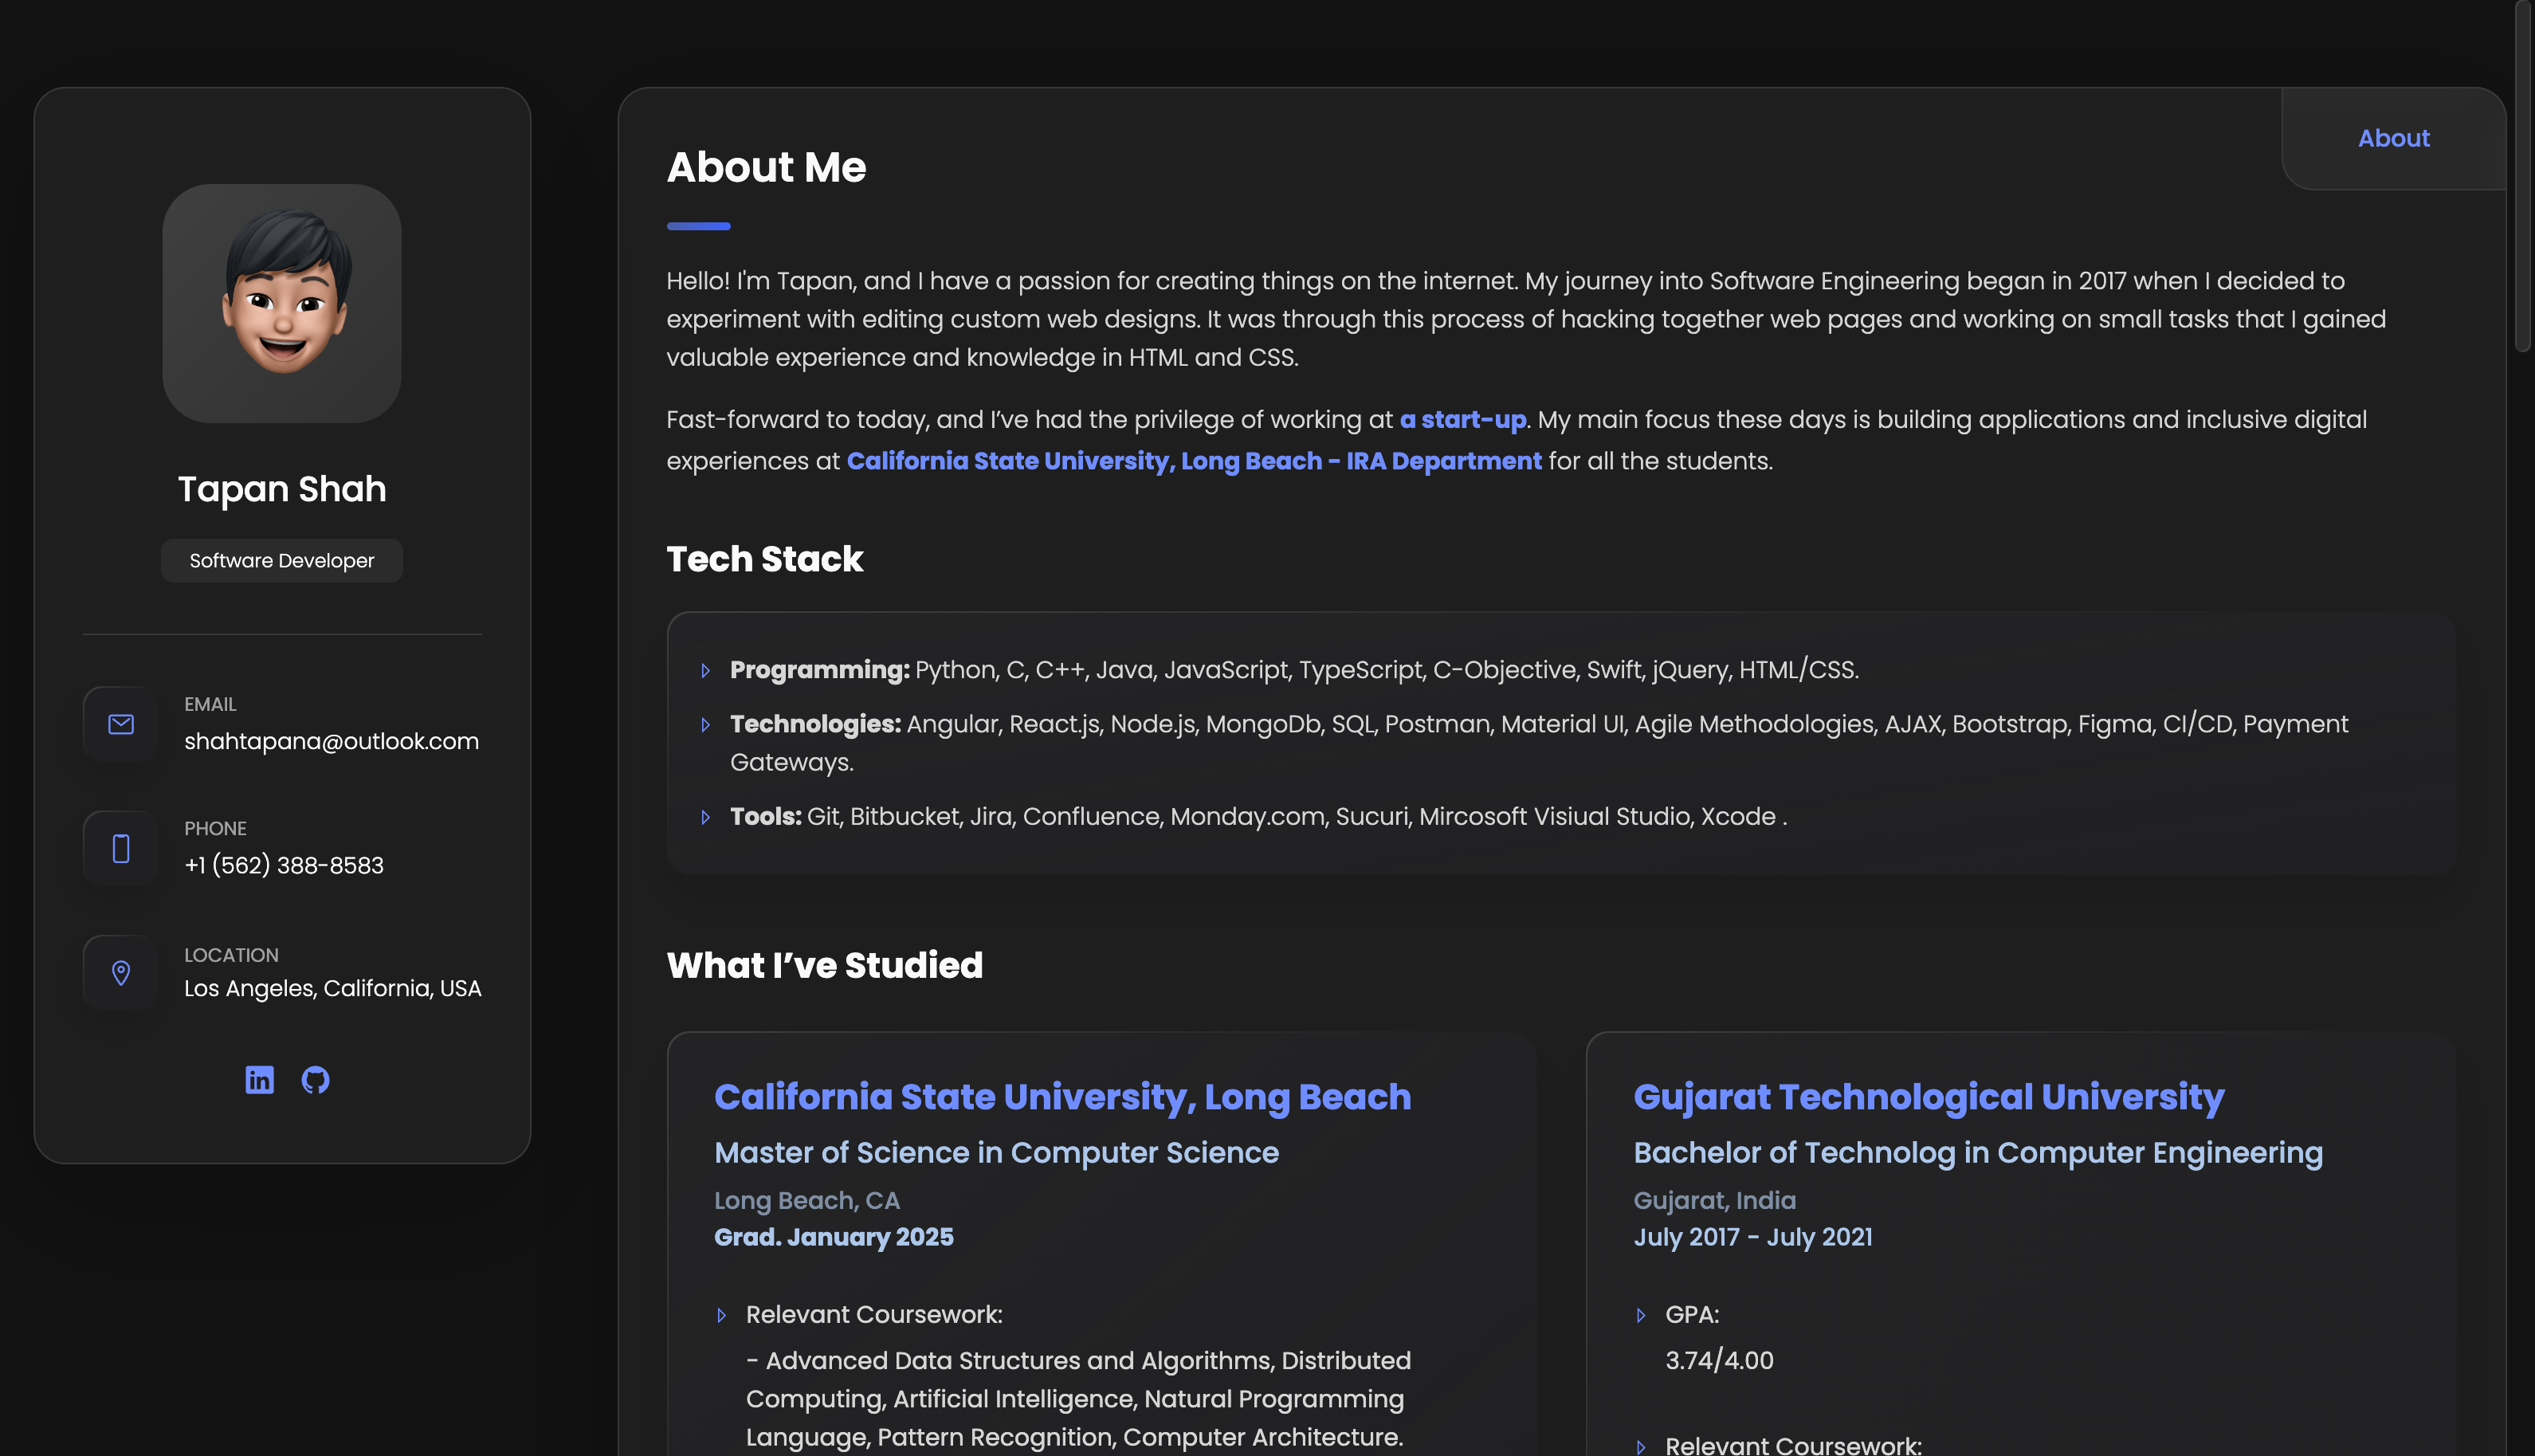
Task: Click the Technologies bullet arrow icon
Action: point(706,725)
